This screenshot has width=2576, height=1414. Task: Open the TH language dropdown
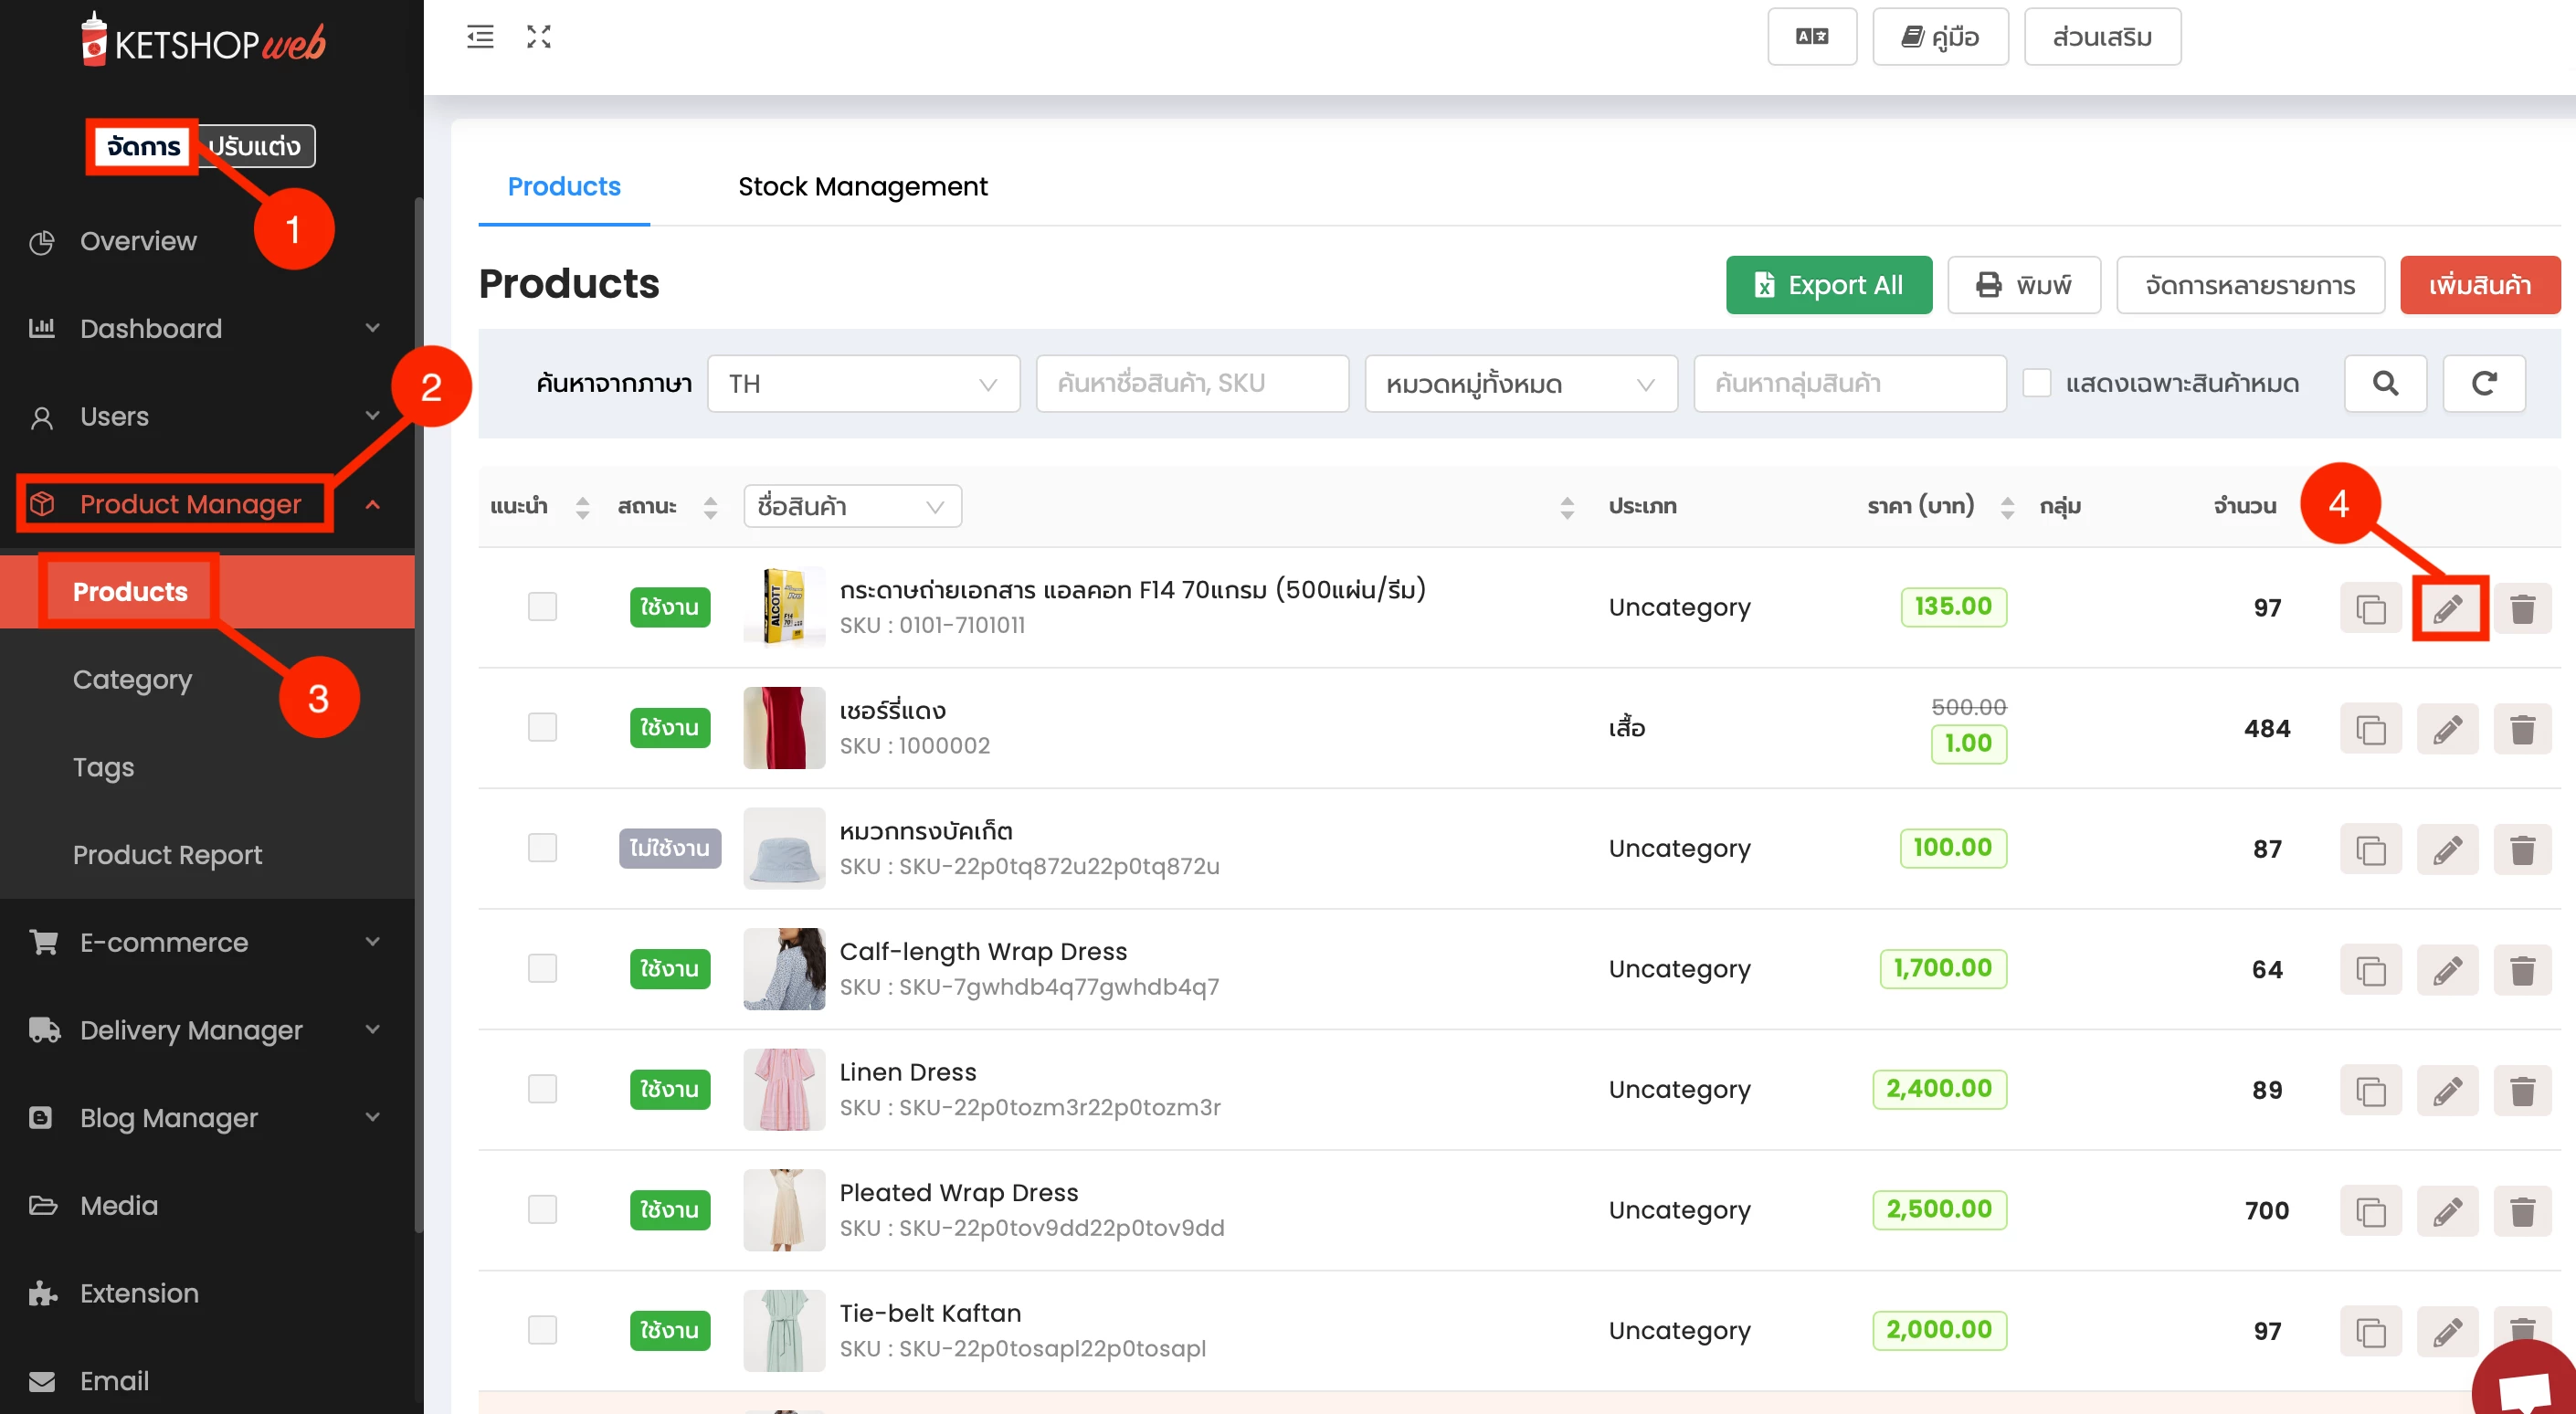point(863,383)
